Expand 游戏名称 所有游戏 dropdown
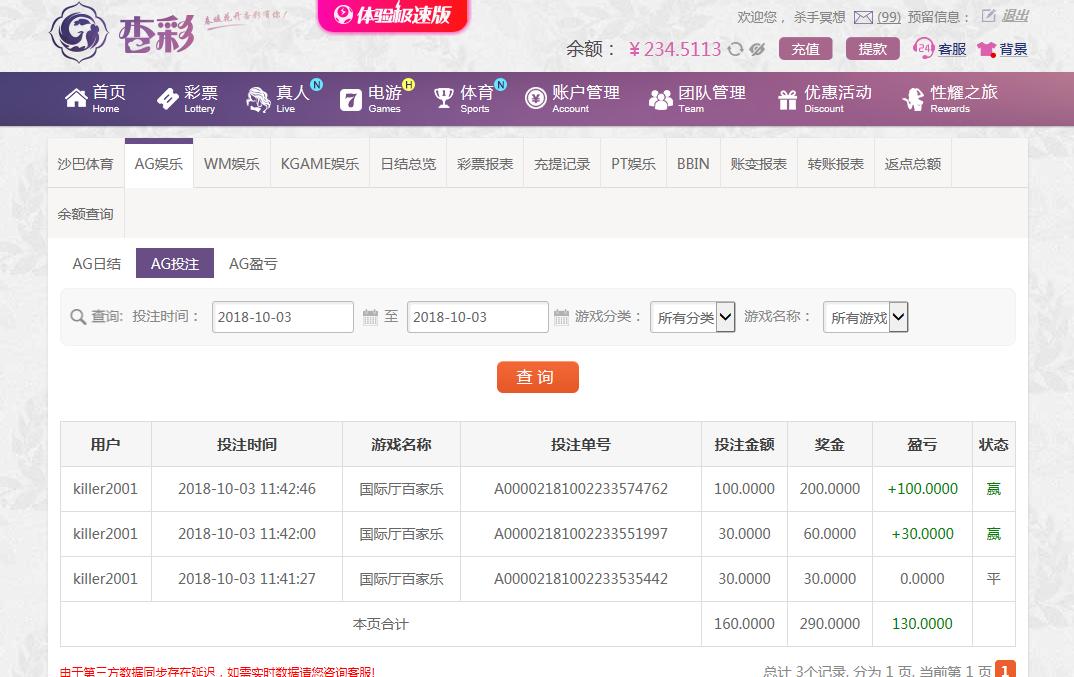Screen dimensions: 1074x677 866,317
